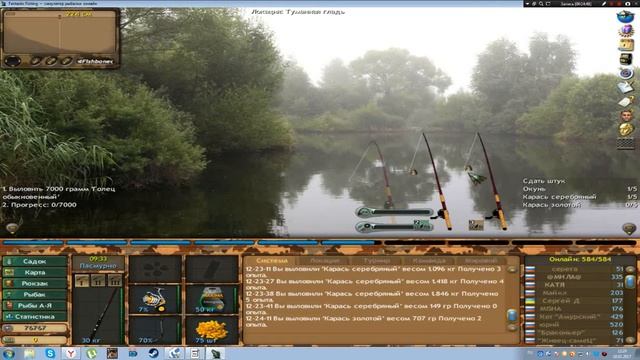
Task: Click the fishing rod slot marked 30 кг
Action: 98,316
